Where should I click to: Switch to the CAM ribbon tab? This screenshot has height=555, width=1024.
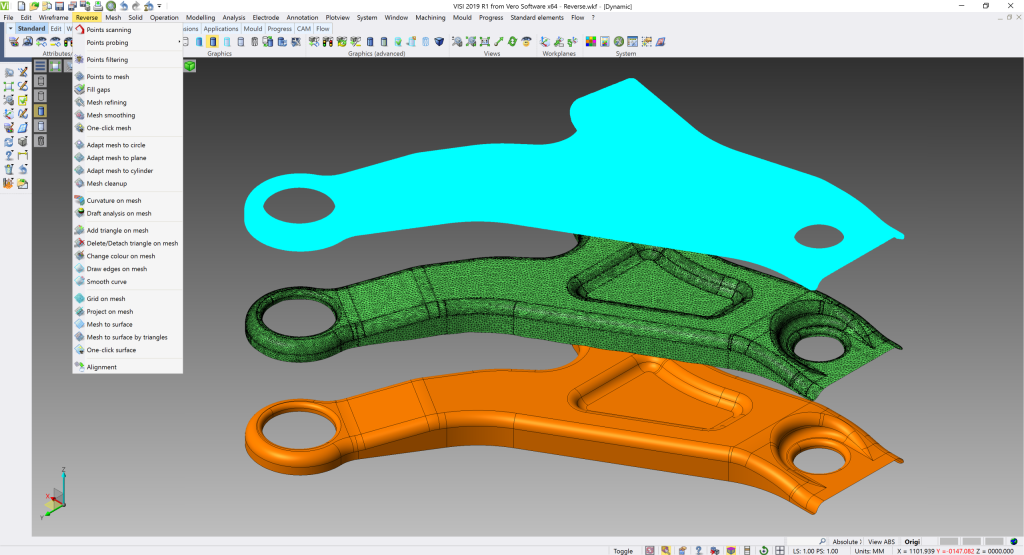[x=303, y=29]
